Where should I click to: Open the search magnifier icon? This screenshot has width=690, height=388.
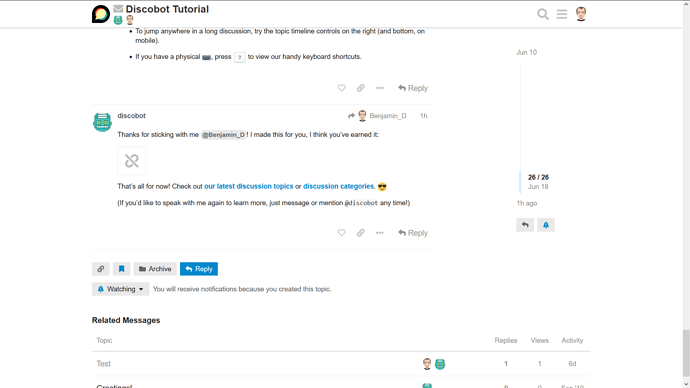tap(543, 14)
